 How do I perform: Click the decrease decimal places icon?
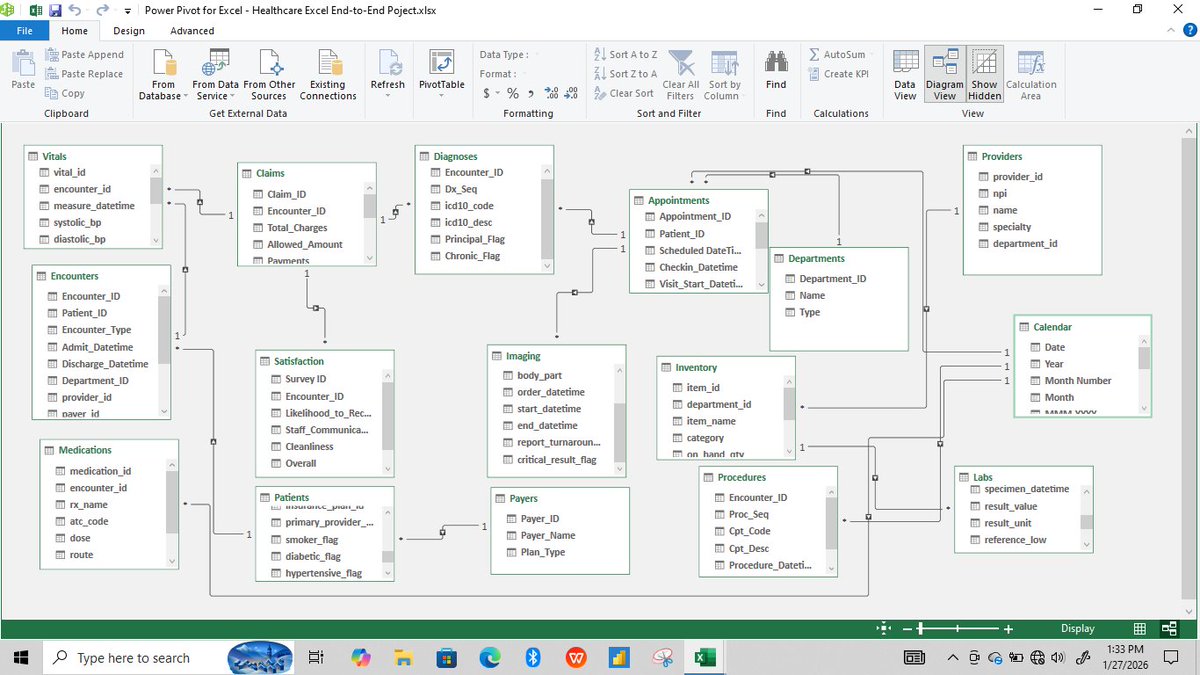571,93
